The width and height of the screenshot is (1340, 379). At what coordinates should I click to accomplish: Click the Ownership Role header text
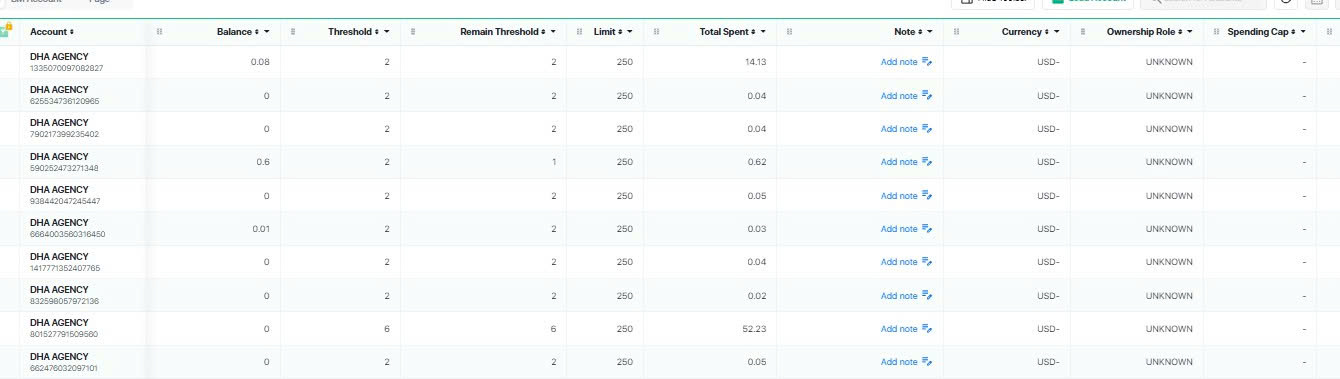(x=1144, y=32)
